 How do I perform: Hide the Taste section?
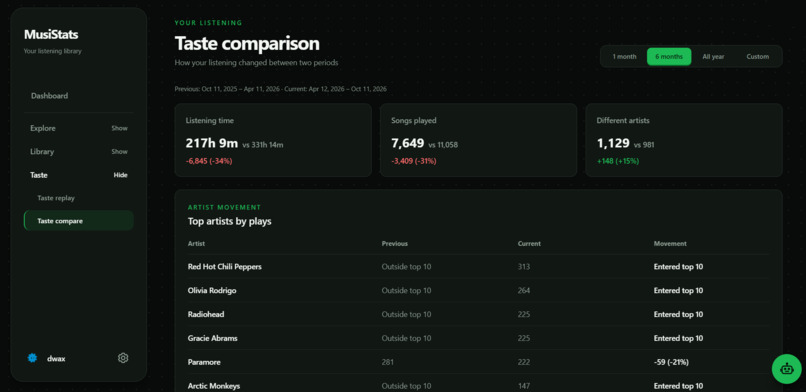(x=120, y=175)
